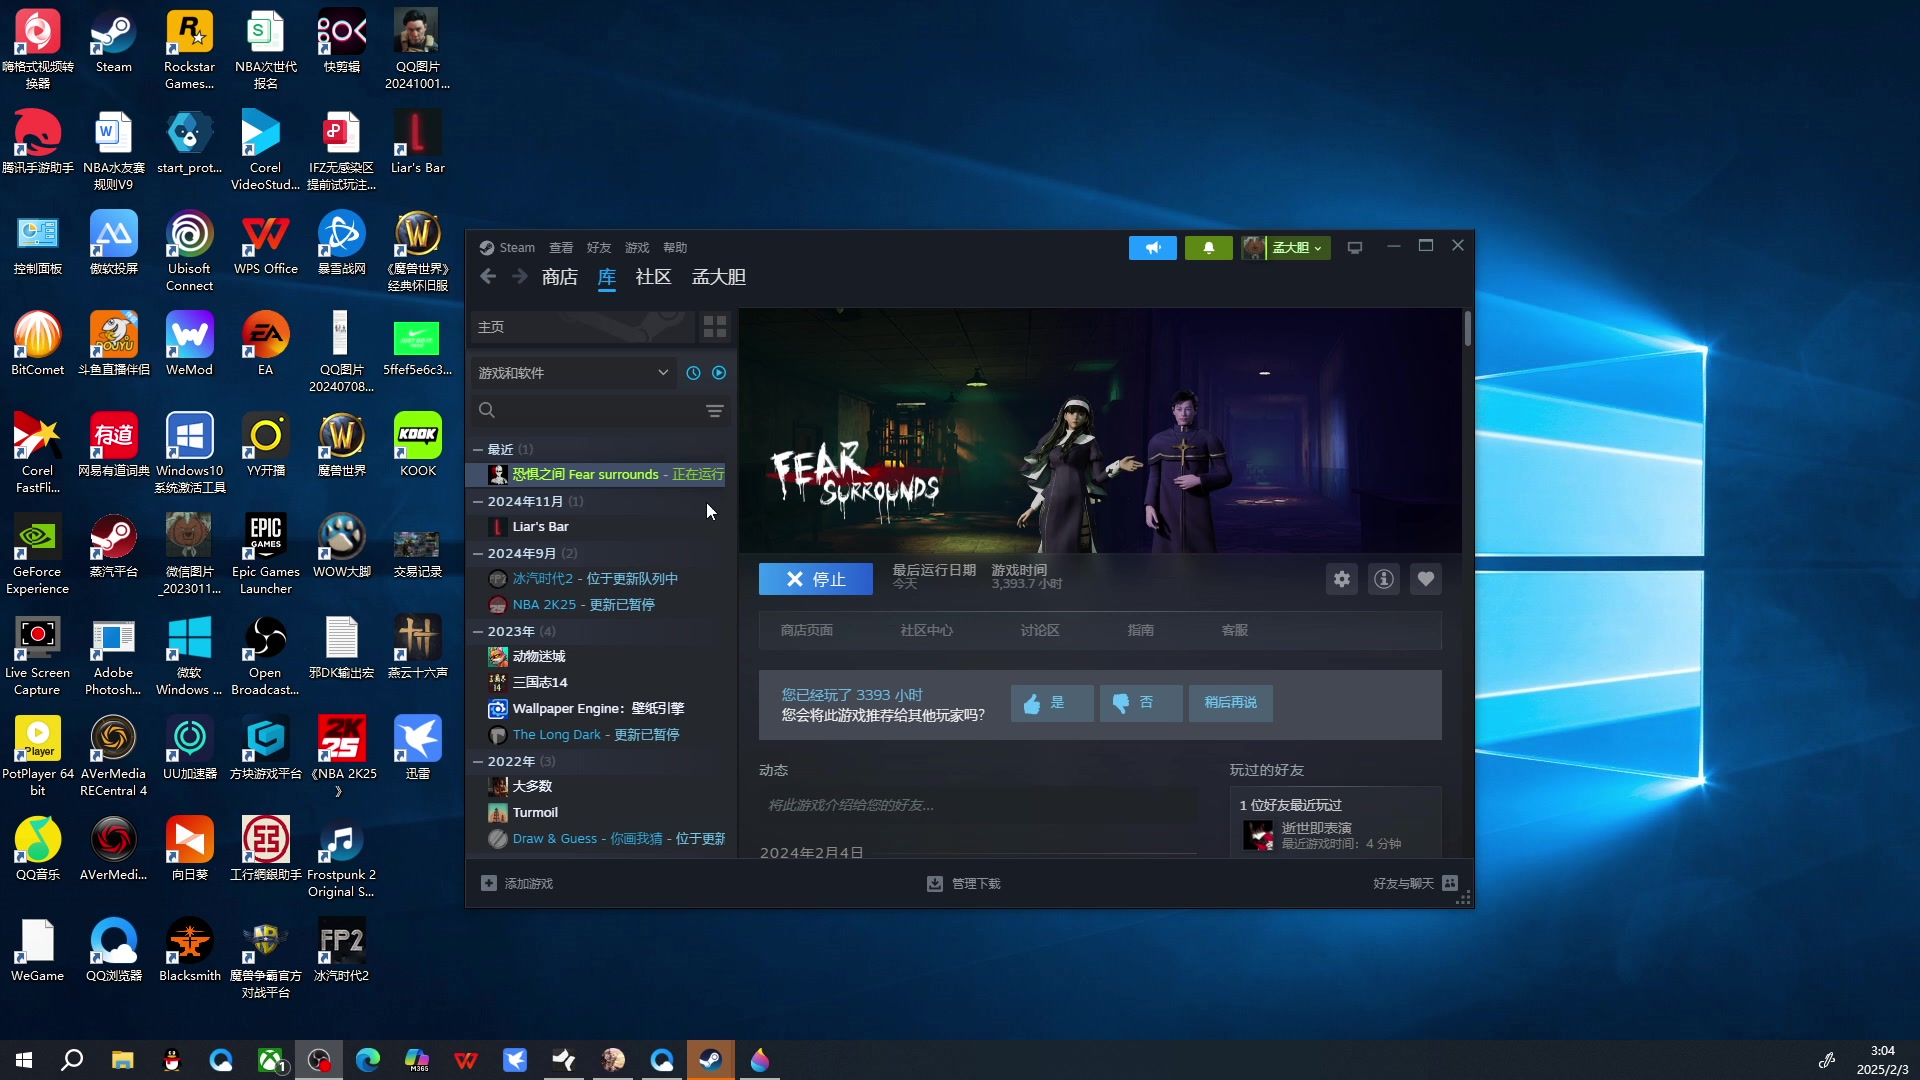Open 指南 guides link
1920x1080 pixels.
point(1141,631)
